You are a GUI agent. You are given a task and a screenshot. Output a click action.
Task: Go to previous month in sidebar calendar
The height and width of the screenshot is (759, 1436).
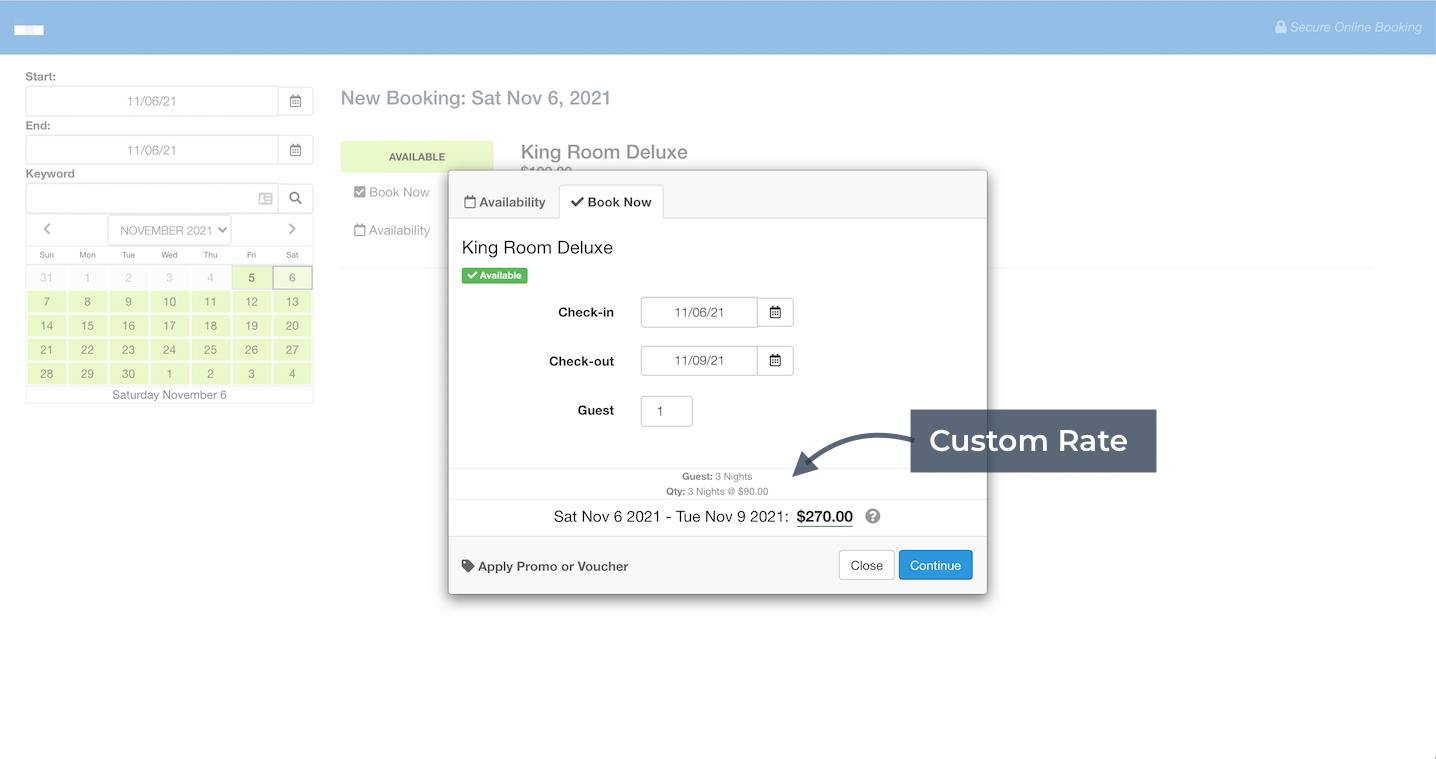click(47, 229)
